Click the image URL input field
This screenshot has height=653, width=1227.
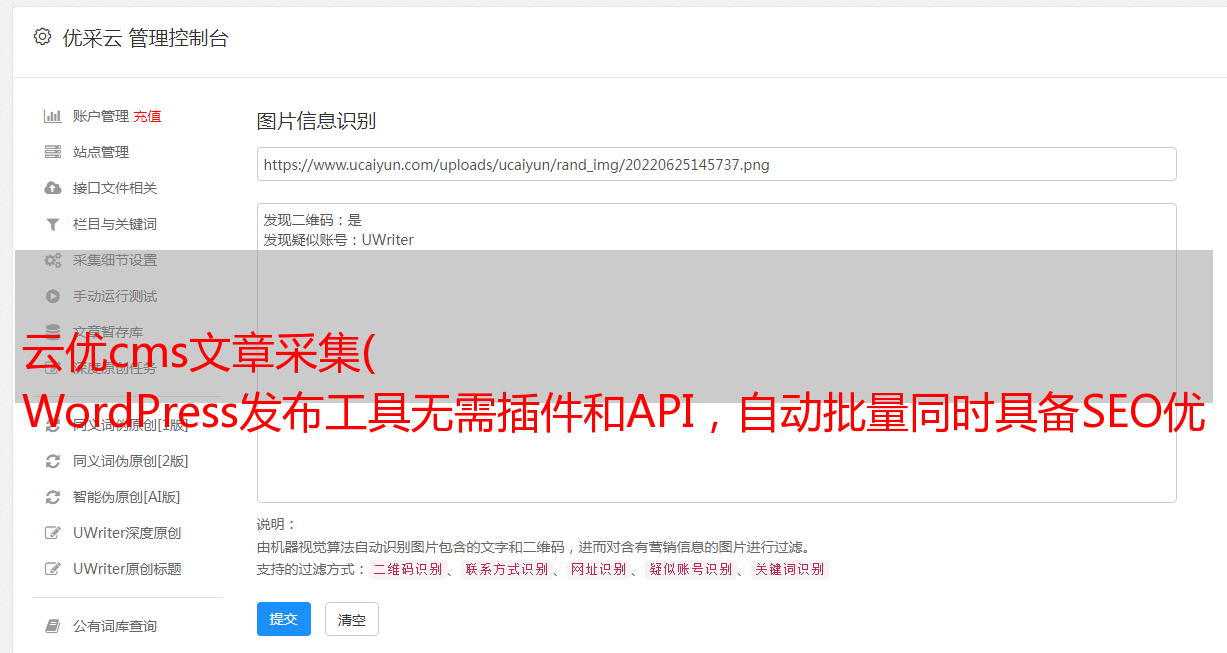717,164
